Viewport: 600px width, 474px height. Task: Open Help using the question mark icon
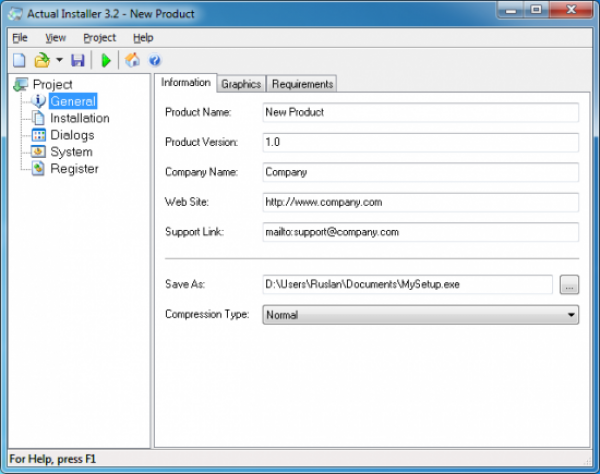[155, 61]
